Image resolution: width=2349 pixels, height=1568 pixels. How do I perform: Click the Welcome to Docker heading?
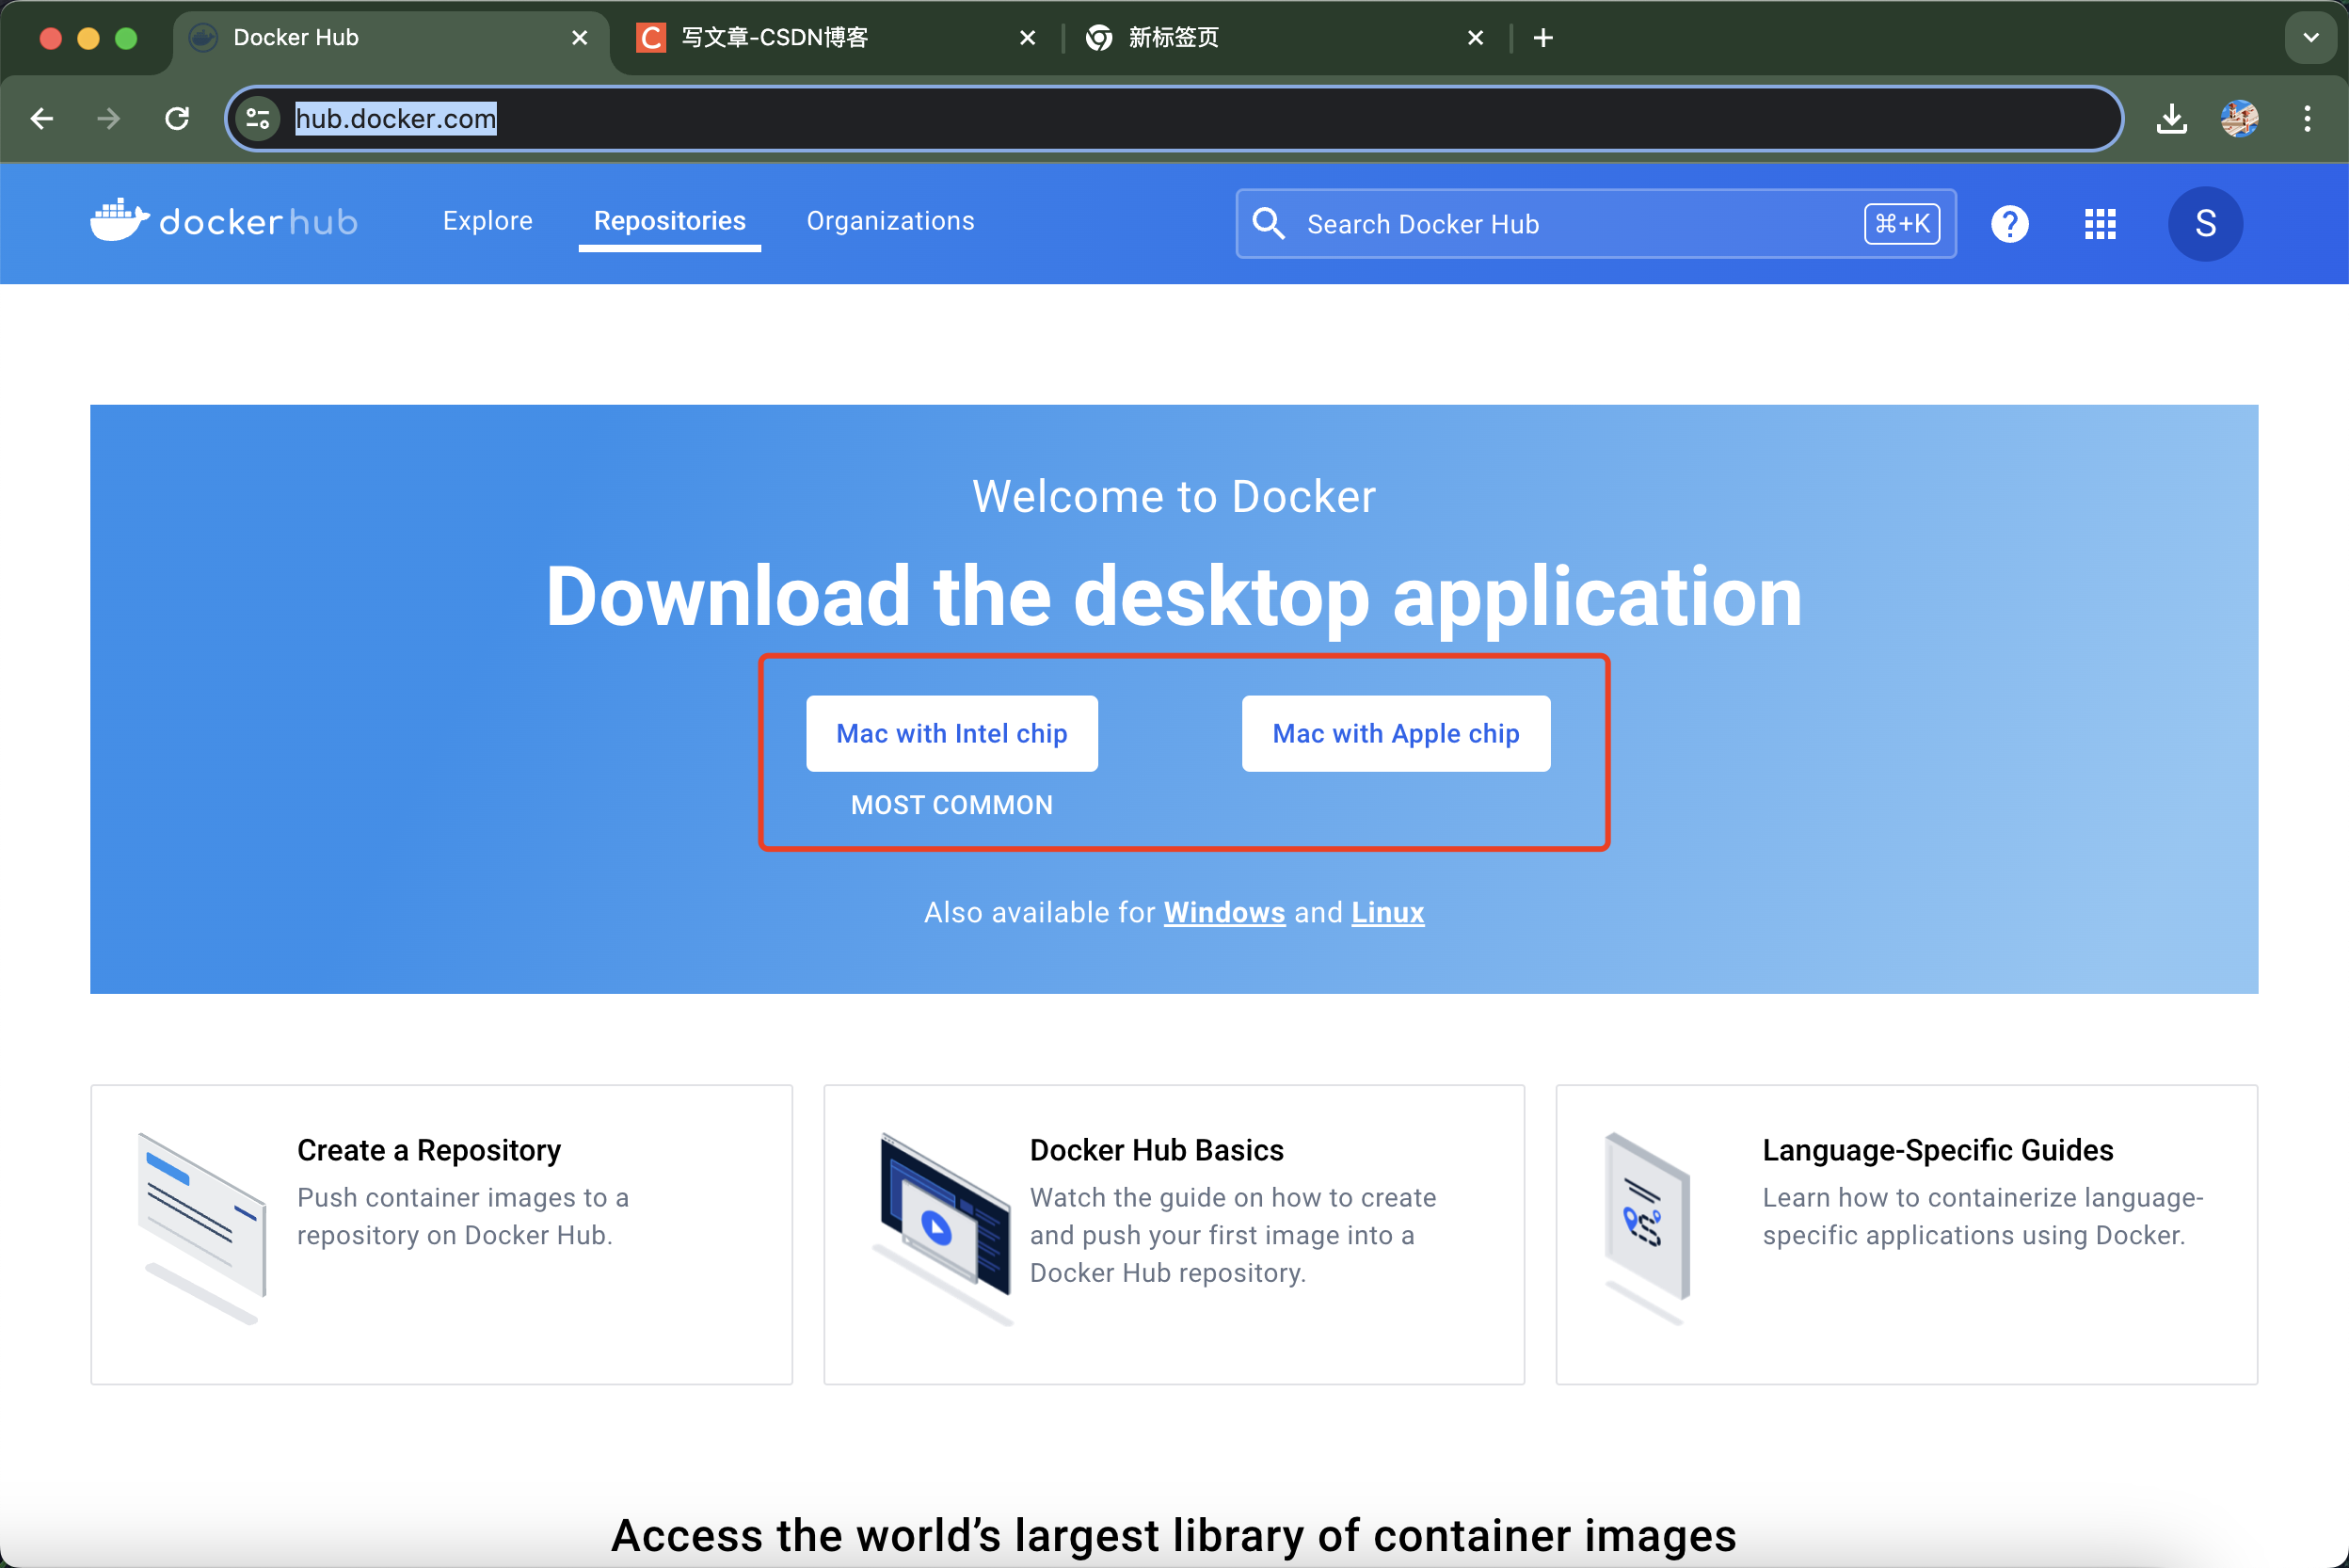click(1174, 496)
